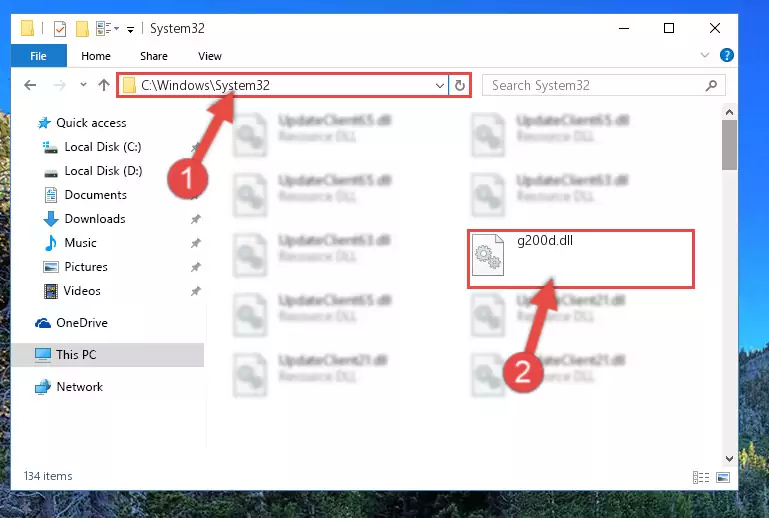The width and height of the screenshot is (769, 518).
Task: Click the This PC monitor icon
Action: click(43, 355)
